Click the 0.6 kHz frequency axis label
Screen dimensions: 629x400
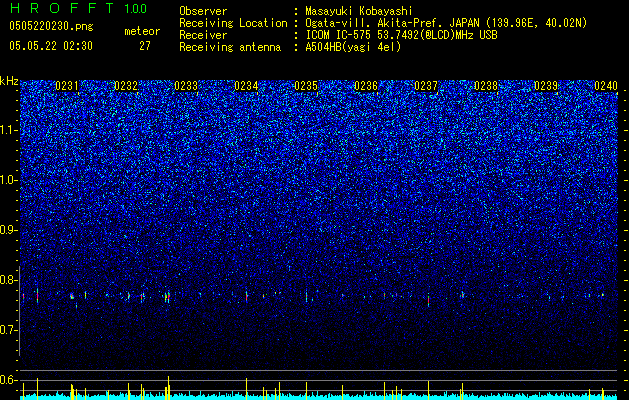pyautogui.click(x=7, y=380)
